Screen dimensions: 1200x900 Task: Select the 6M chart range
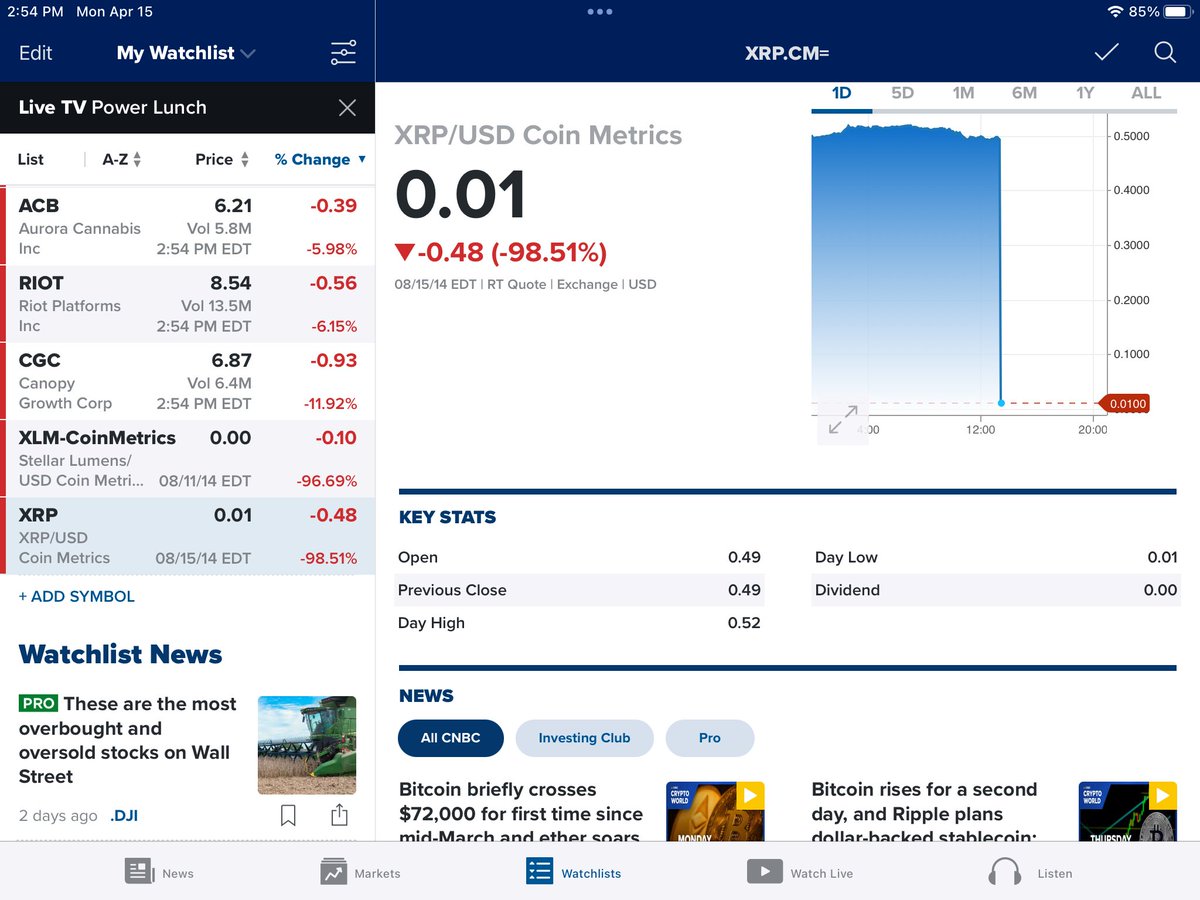pyautogui.click(x=1024, y=93)
